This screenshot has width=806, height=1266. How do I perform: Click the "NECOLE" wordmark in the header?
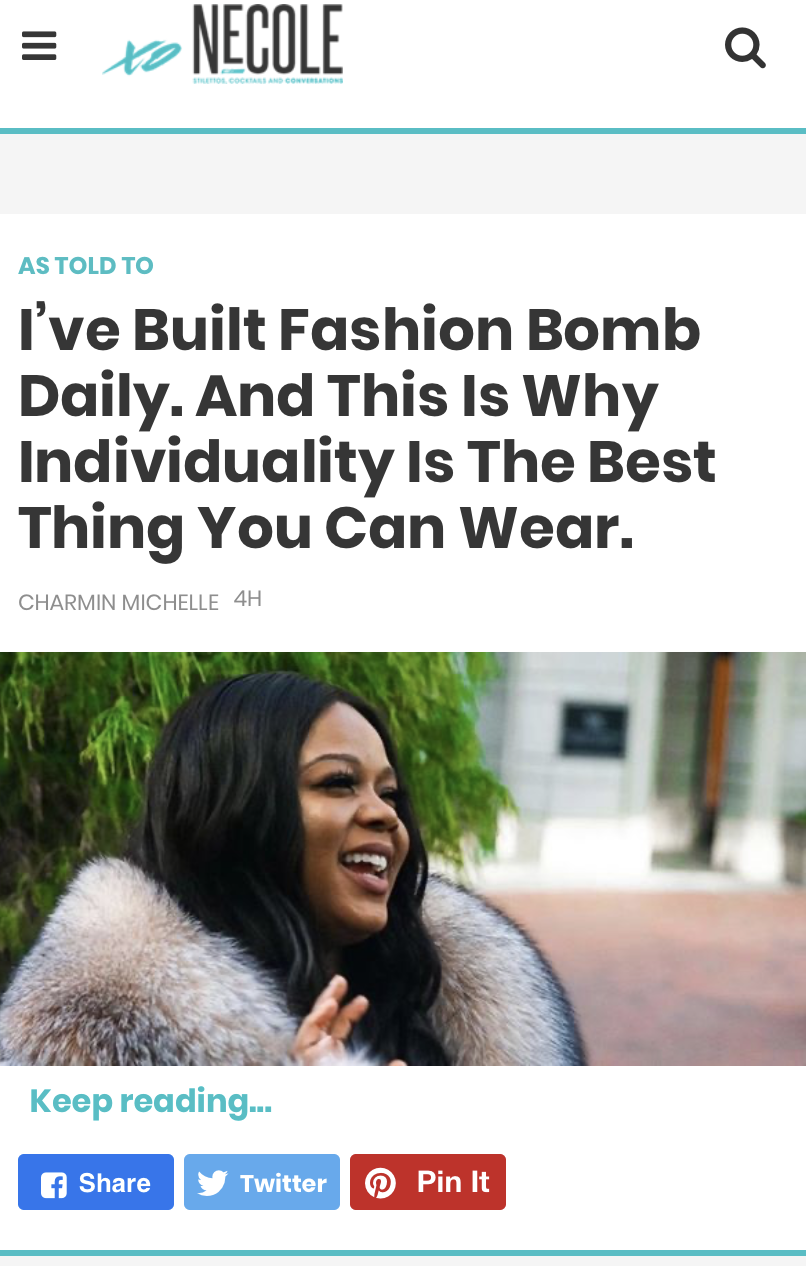[268, 39]
